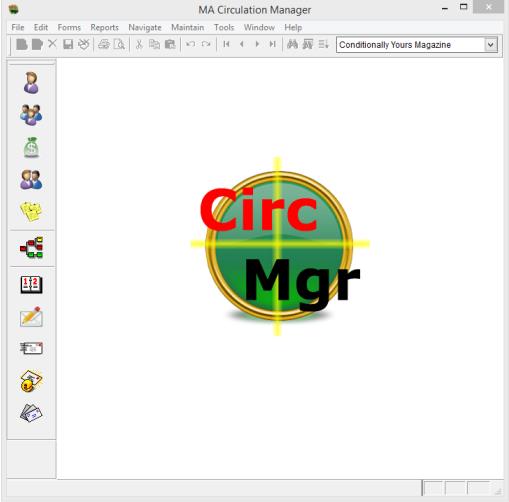The height and width of the screenshot is (502, 509).
Task: Expand the Conditionally Yours Magazine dropdown arrow
Action: [491, 45]
